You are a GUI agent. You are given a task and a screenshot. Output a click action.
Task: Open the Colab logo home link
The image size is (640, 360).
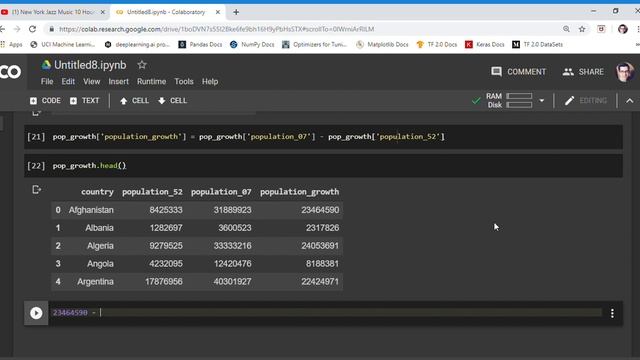pyautogui.click(x=10, y=72)
